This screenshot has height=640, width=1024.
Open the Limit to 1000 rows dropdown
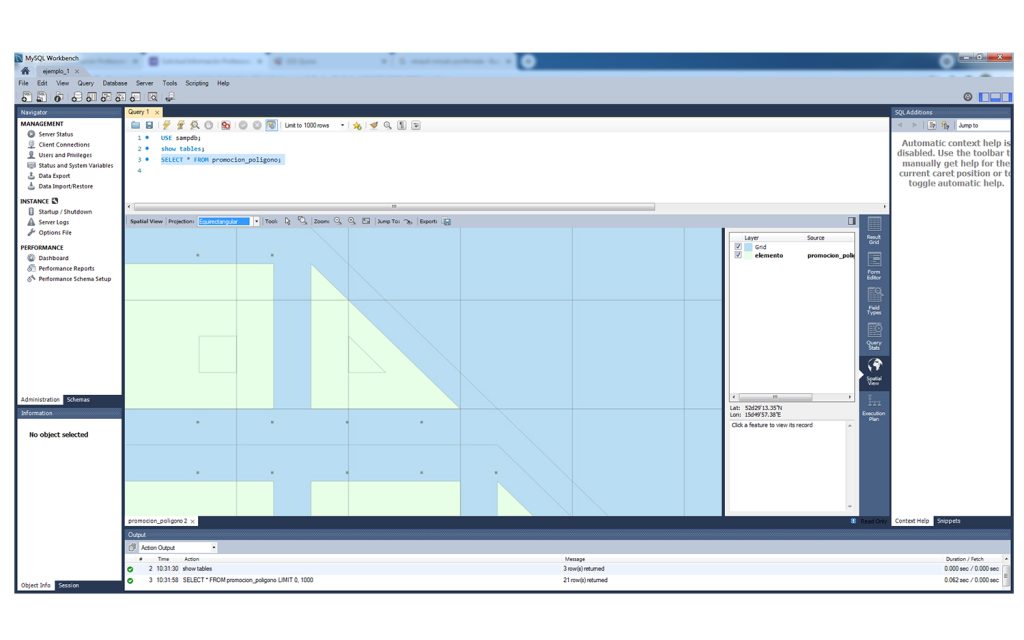point(342,126)
